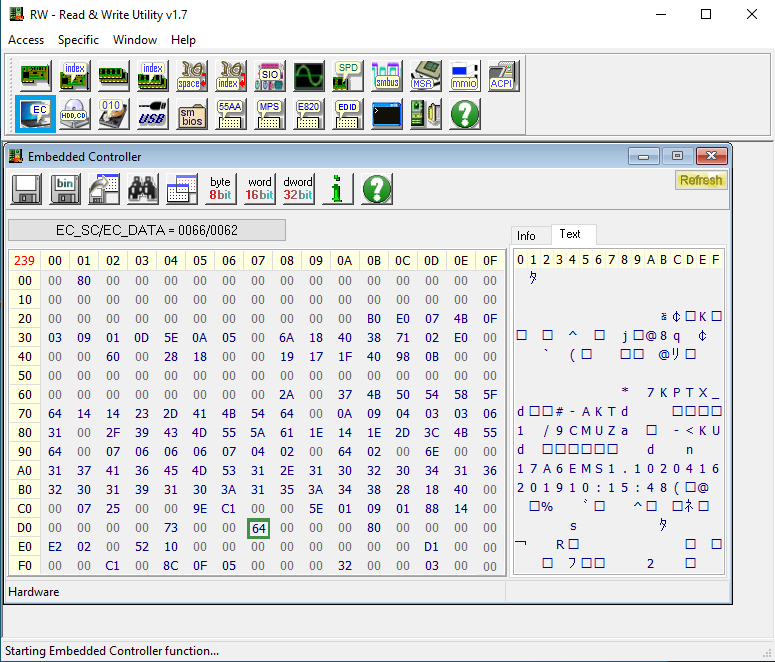This screenshot has width=775, height=662.
Task: Select the 98 cell in row 40
Action: [x=403, y=357]
